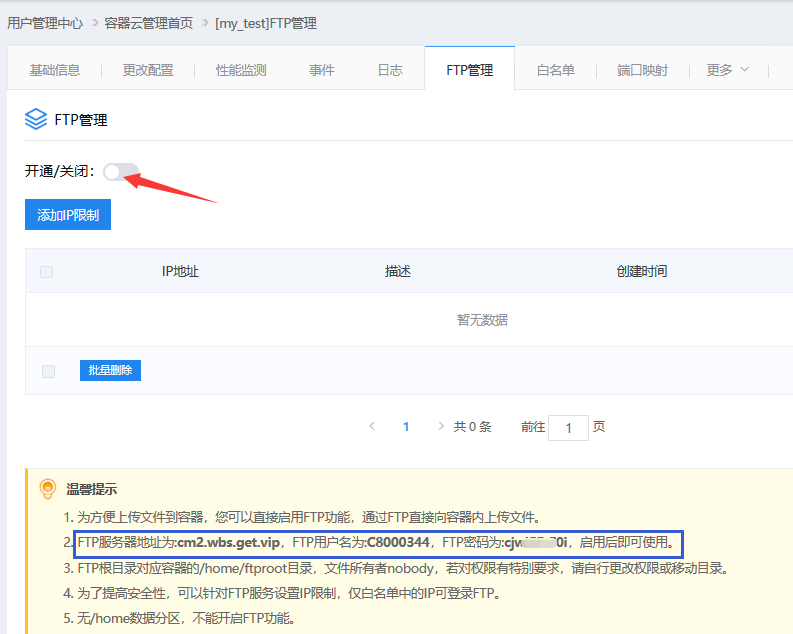Click the 批量删除 button
The height and width of the screenshot is (634, 793).
(x=110, y=371)
